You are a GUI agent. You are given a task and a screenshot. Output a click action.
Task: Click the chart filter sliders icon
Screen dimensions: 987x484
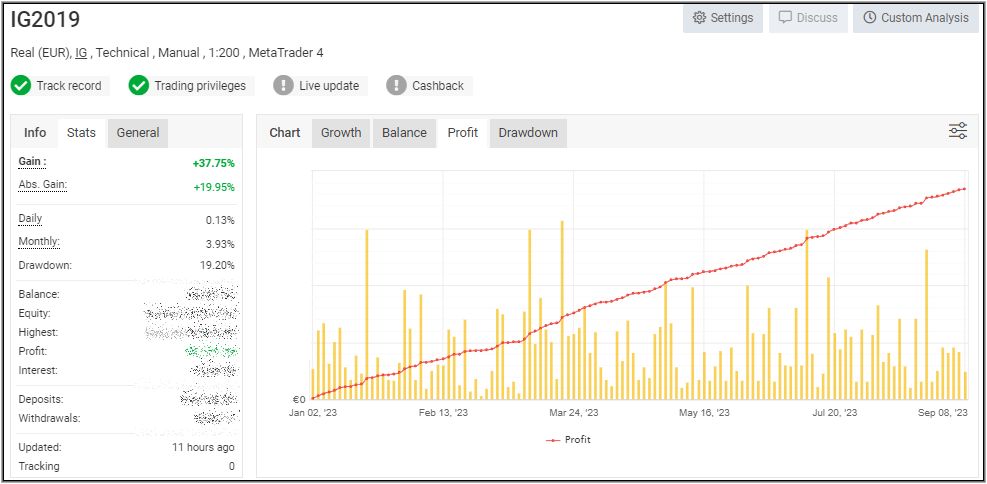click(957, 131)
